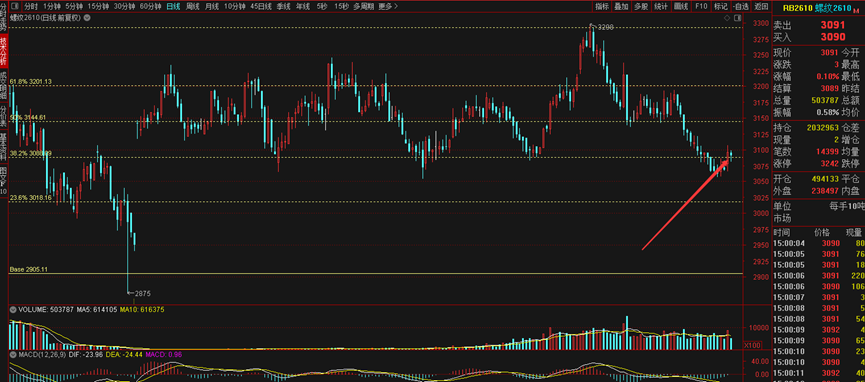Click the 返回 back button
The height and width of the screenshot is (382, 865).
point(761,7)
